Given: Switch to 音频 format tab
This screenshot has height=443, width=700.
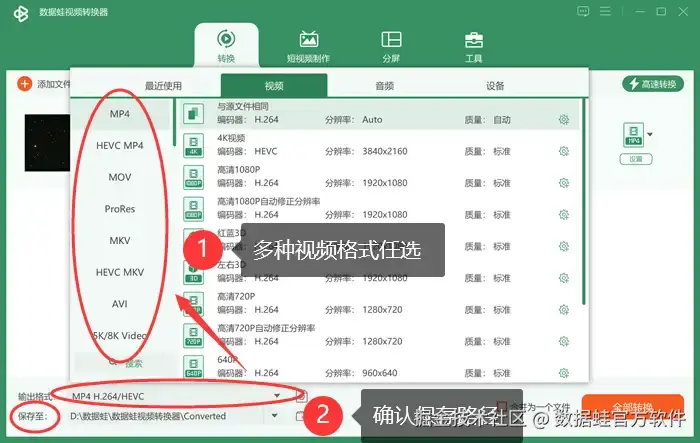Looking at the screenshot, I should [384, 86].
